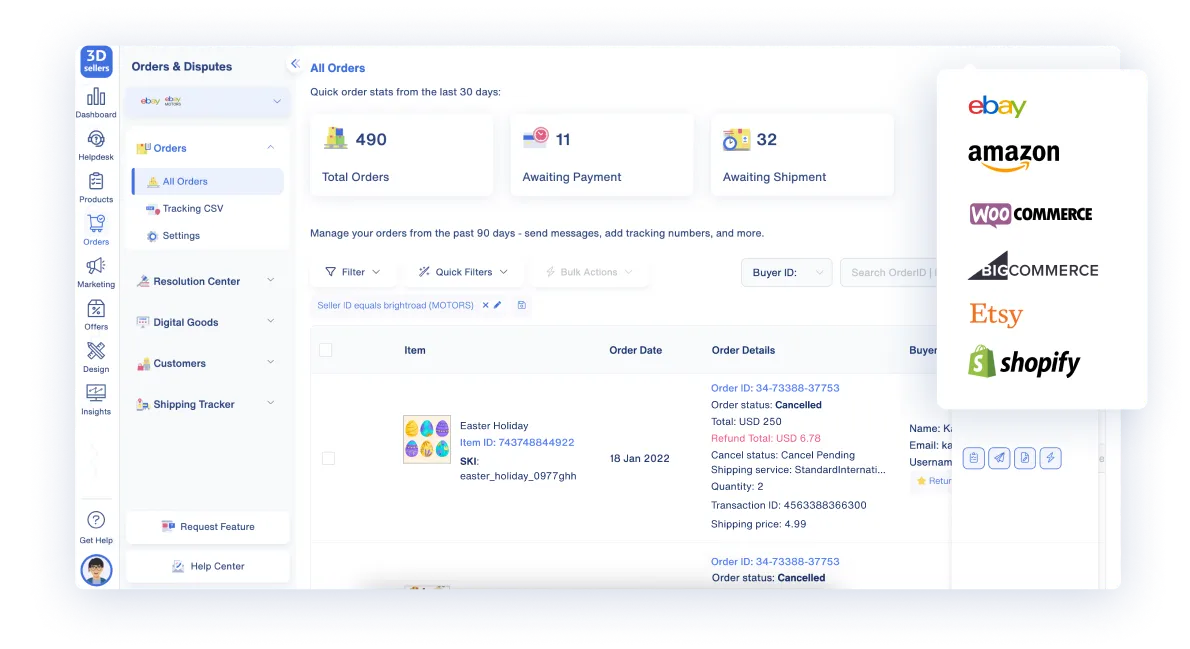Open orders Settings menu item
The height and width of the screenshot is (649, 1190).
(181, 236)
